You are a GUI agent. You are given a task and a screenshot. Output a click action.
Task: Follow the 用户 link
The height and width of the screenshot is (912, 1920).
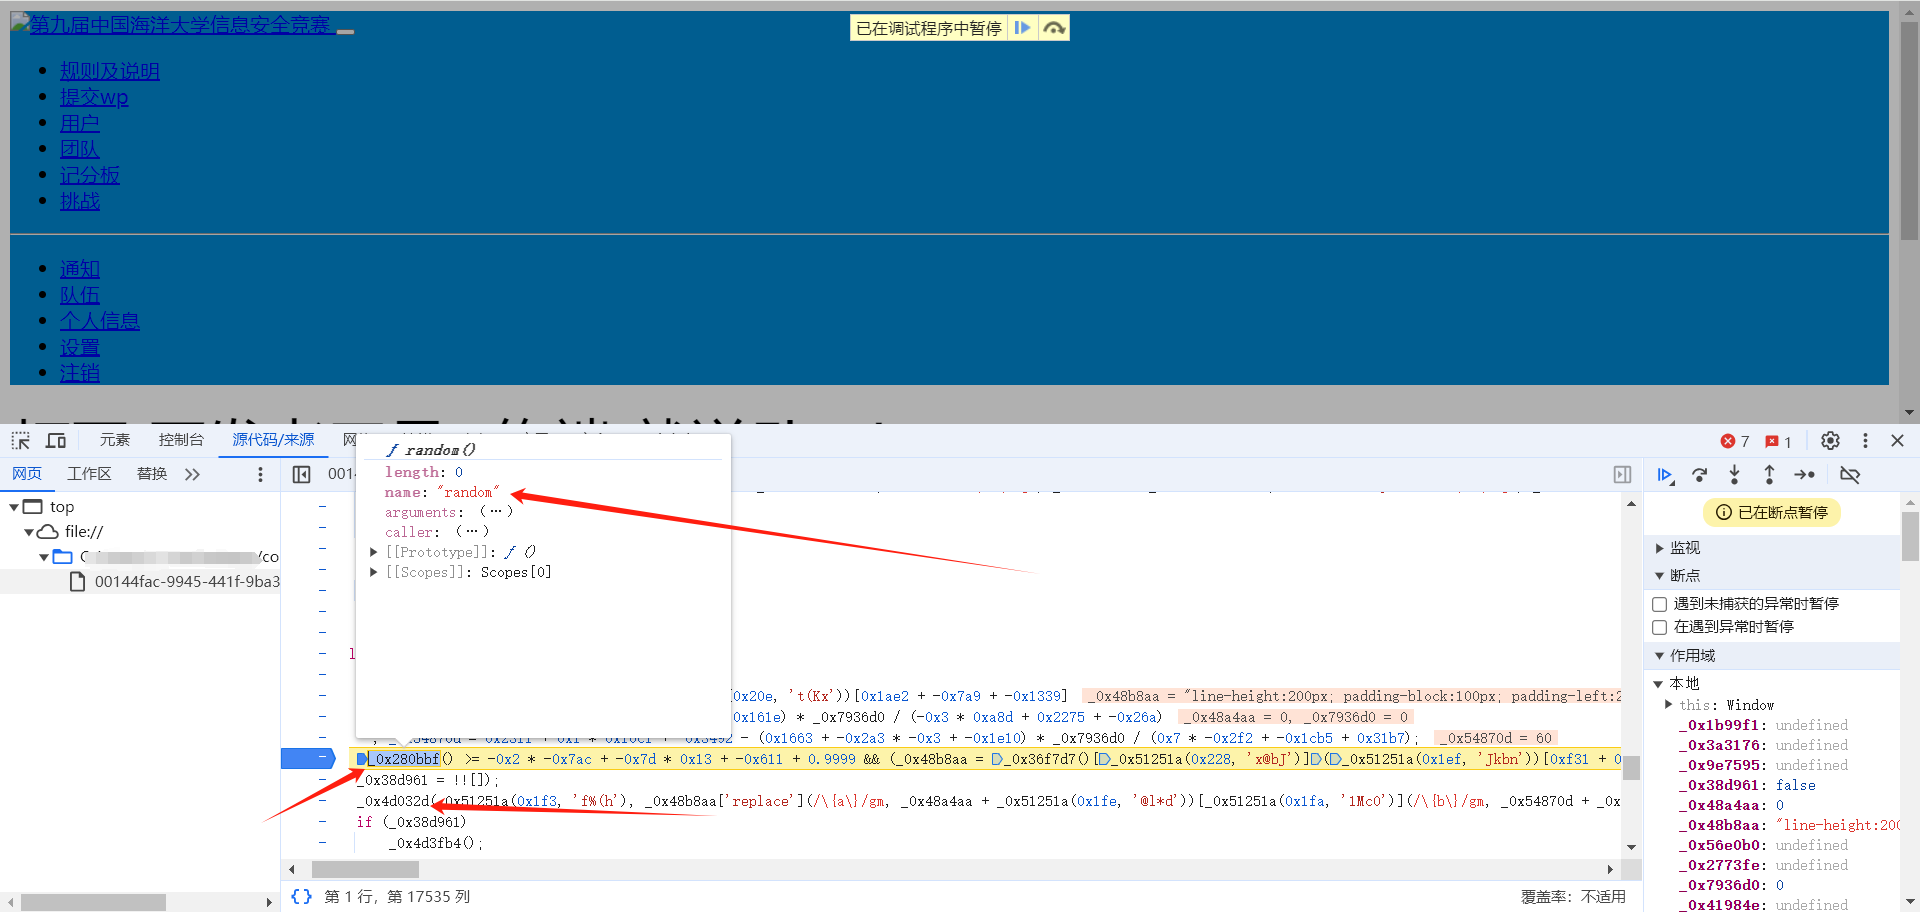[x=80, y=123]
